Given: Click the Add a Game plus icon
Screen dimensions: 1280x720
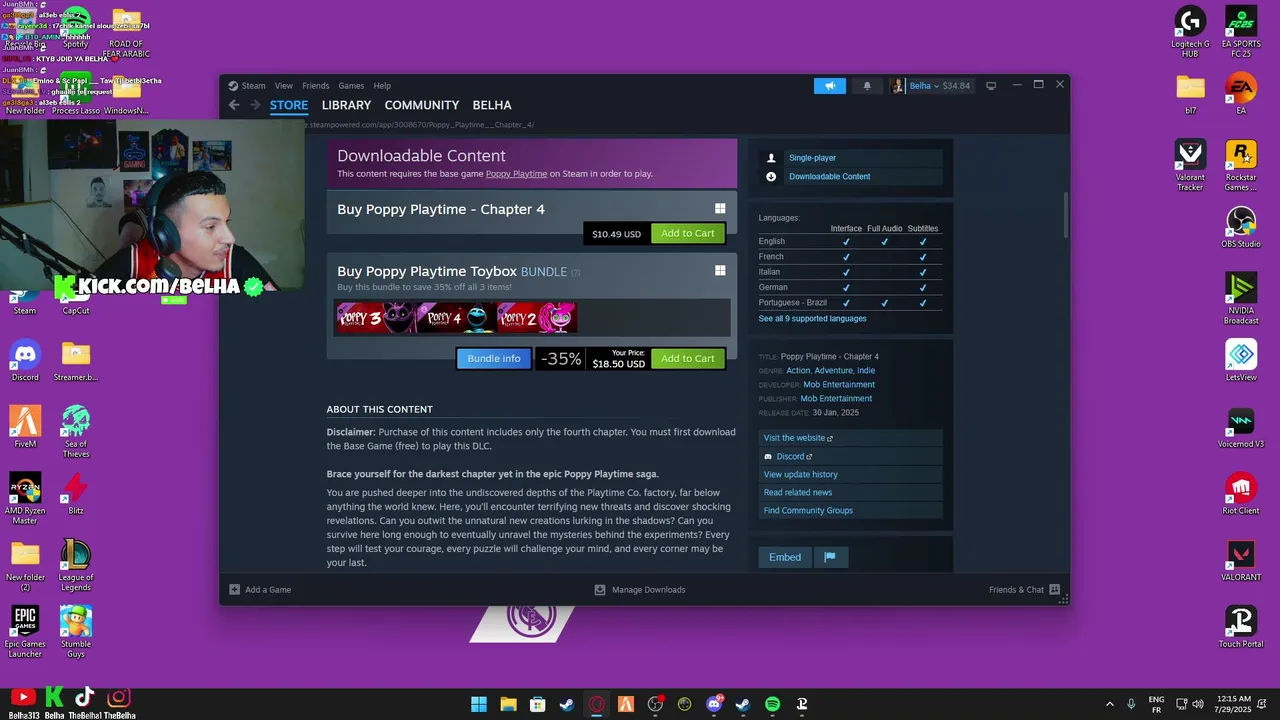Looking at the screenshot, I should pyautogui.click(x=234, y=590).
